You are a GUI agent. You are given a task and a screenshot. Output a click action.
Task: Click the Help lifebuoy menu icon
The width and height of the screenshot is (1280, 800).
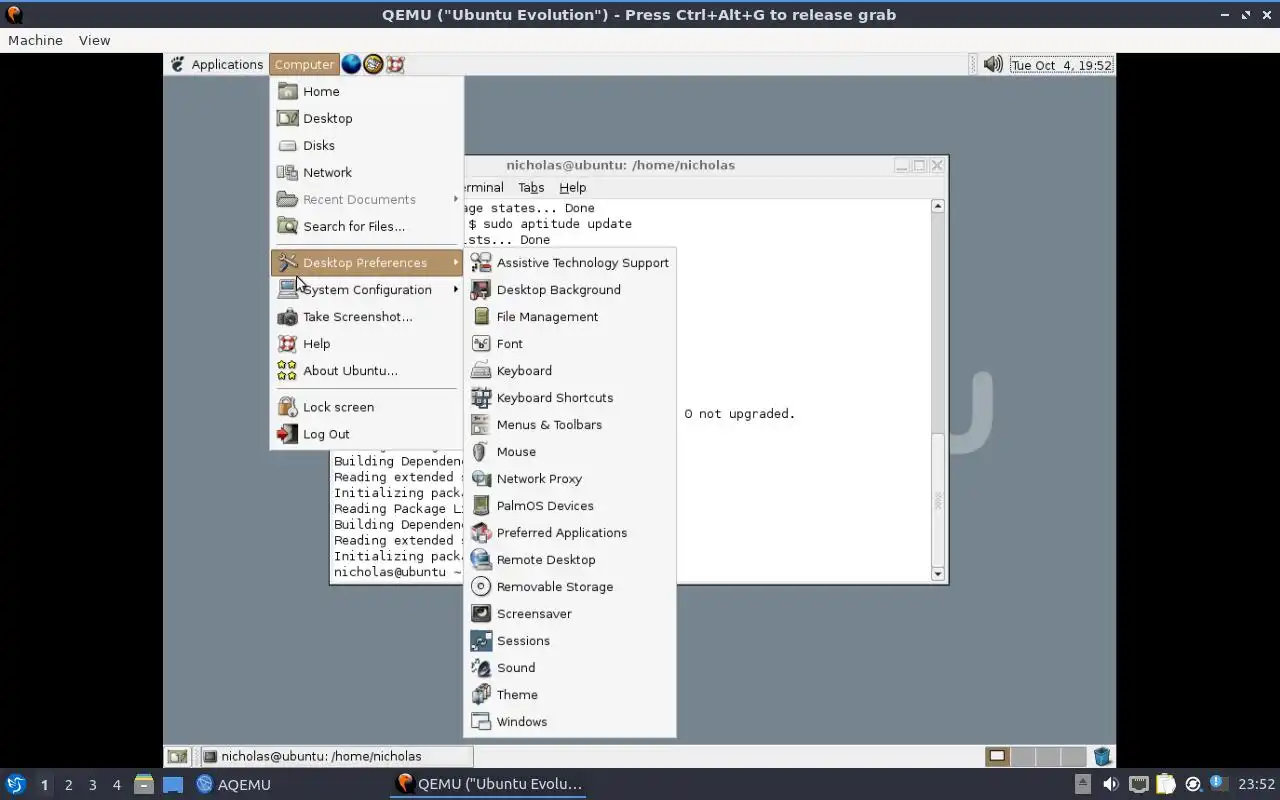(287, 343)
